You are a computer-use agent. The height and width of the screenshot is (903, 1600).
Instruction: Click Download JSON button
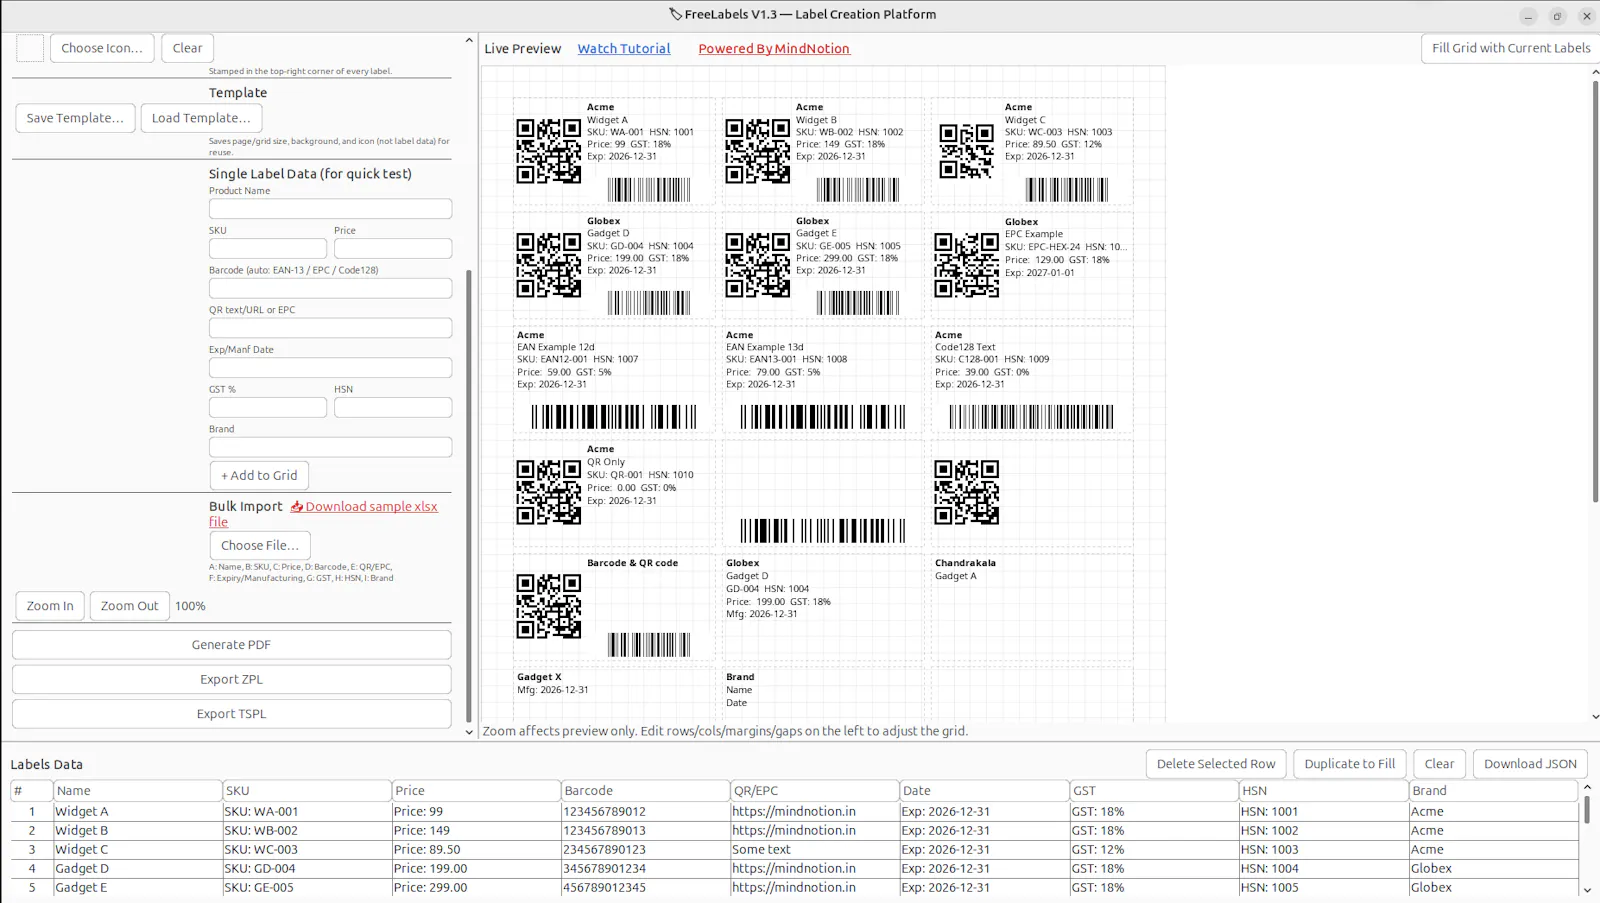[x=1530, y=764]
